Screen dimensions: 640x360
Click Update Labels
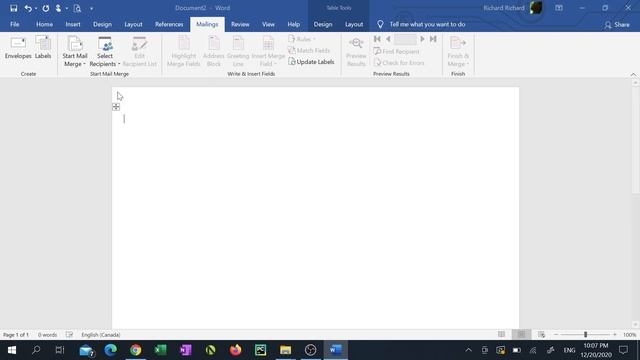(311, 62)
